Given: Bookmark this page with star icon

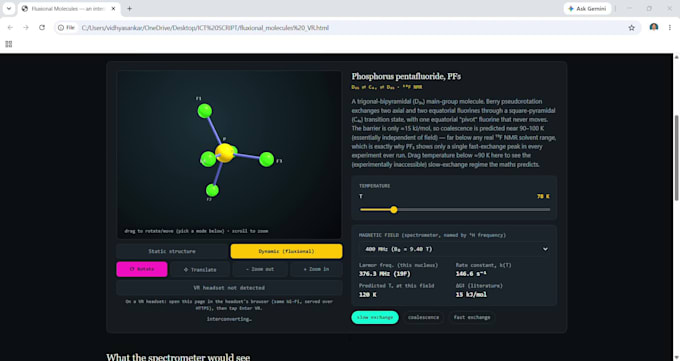Looking at the screenshot, I should [x=631, y=28].
